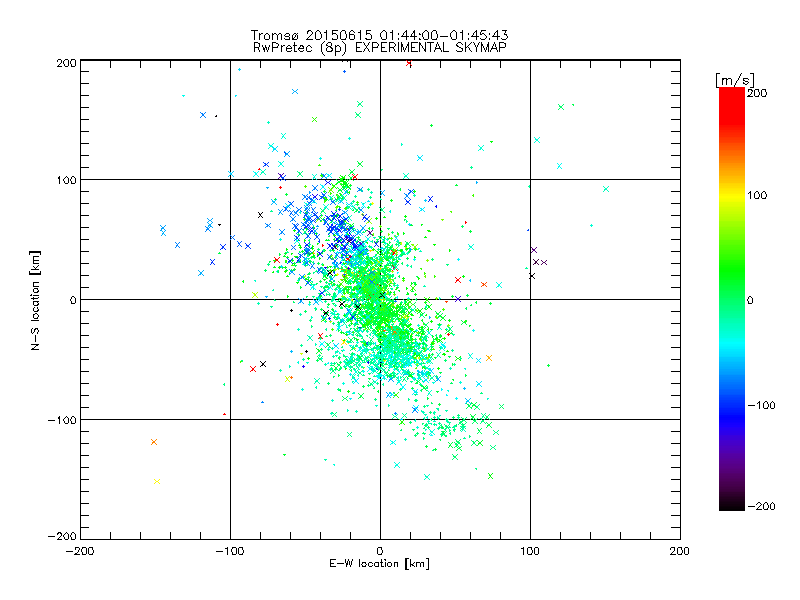Click the '100' label of the color bar

click(757, 195)
